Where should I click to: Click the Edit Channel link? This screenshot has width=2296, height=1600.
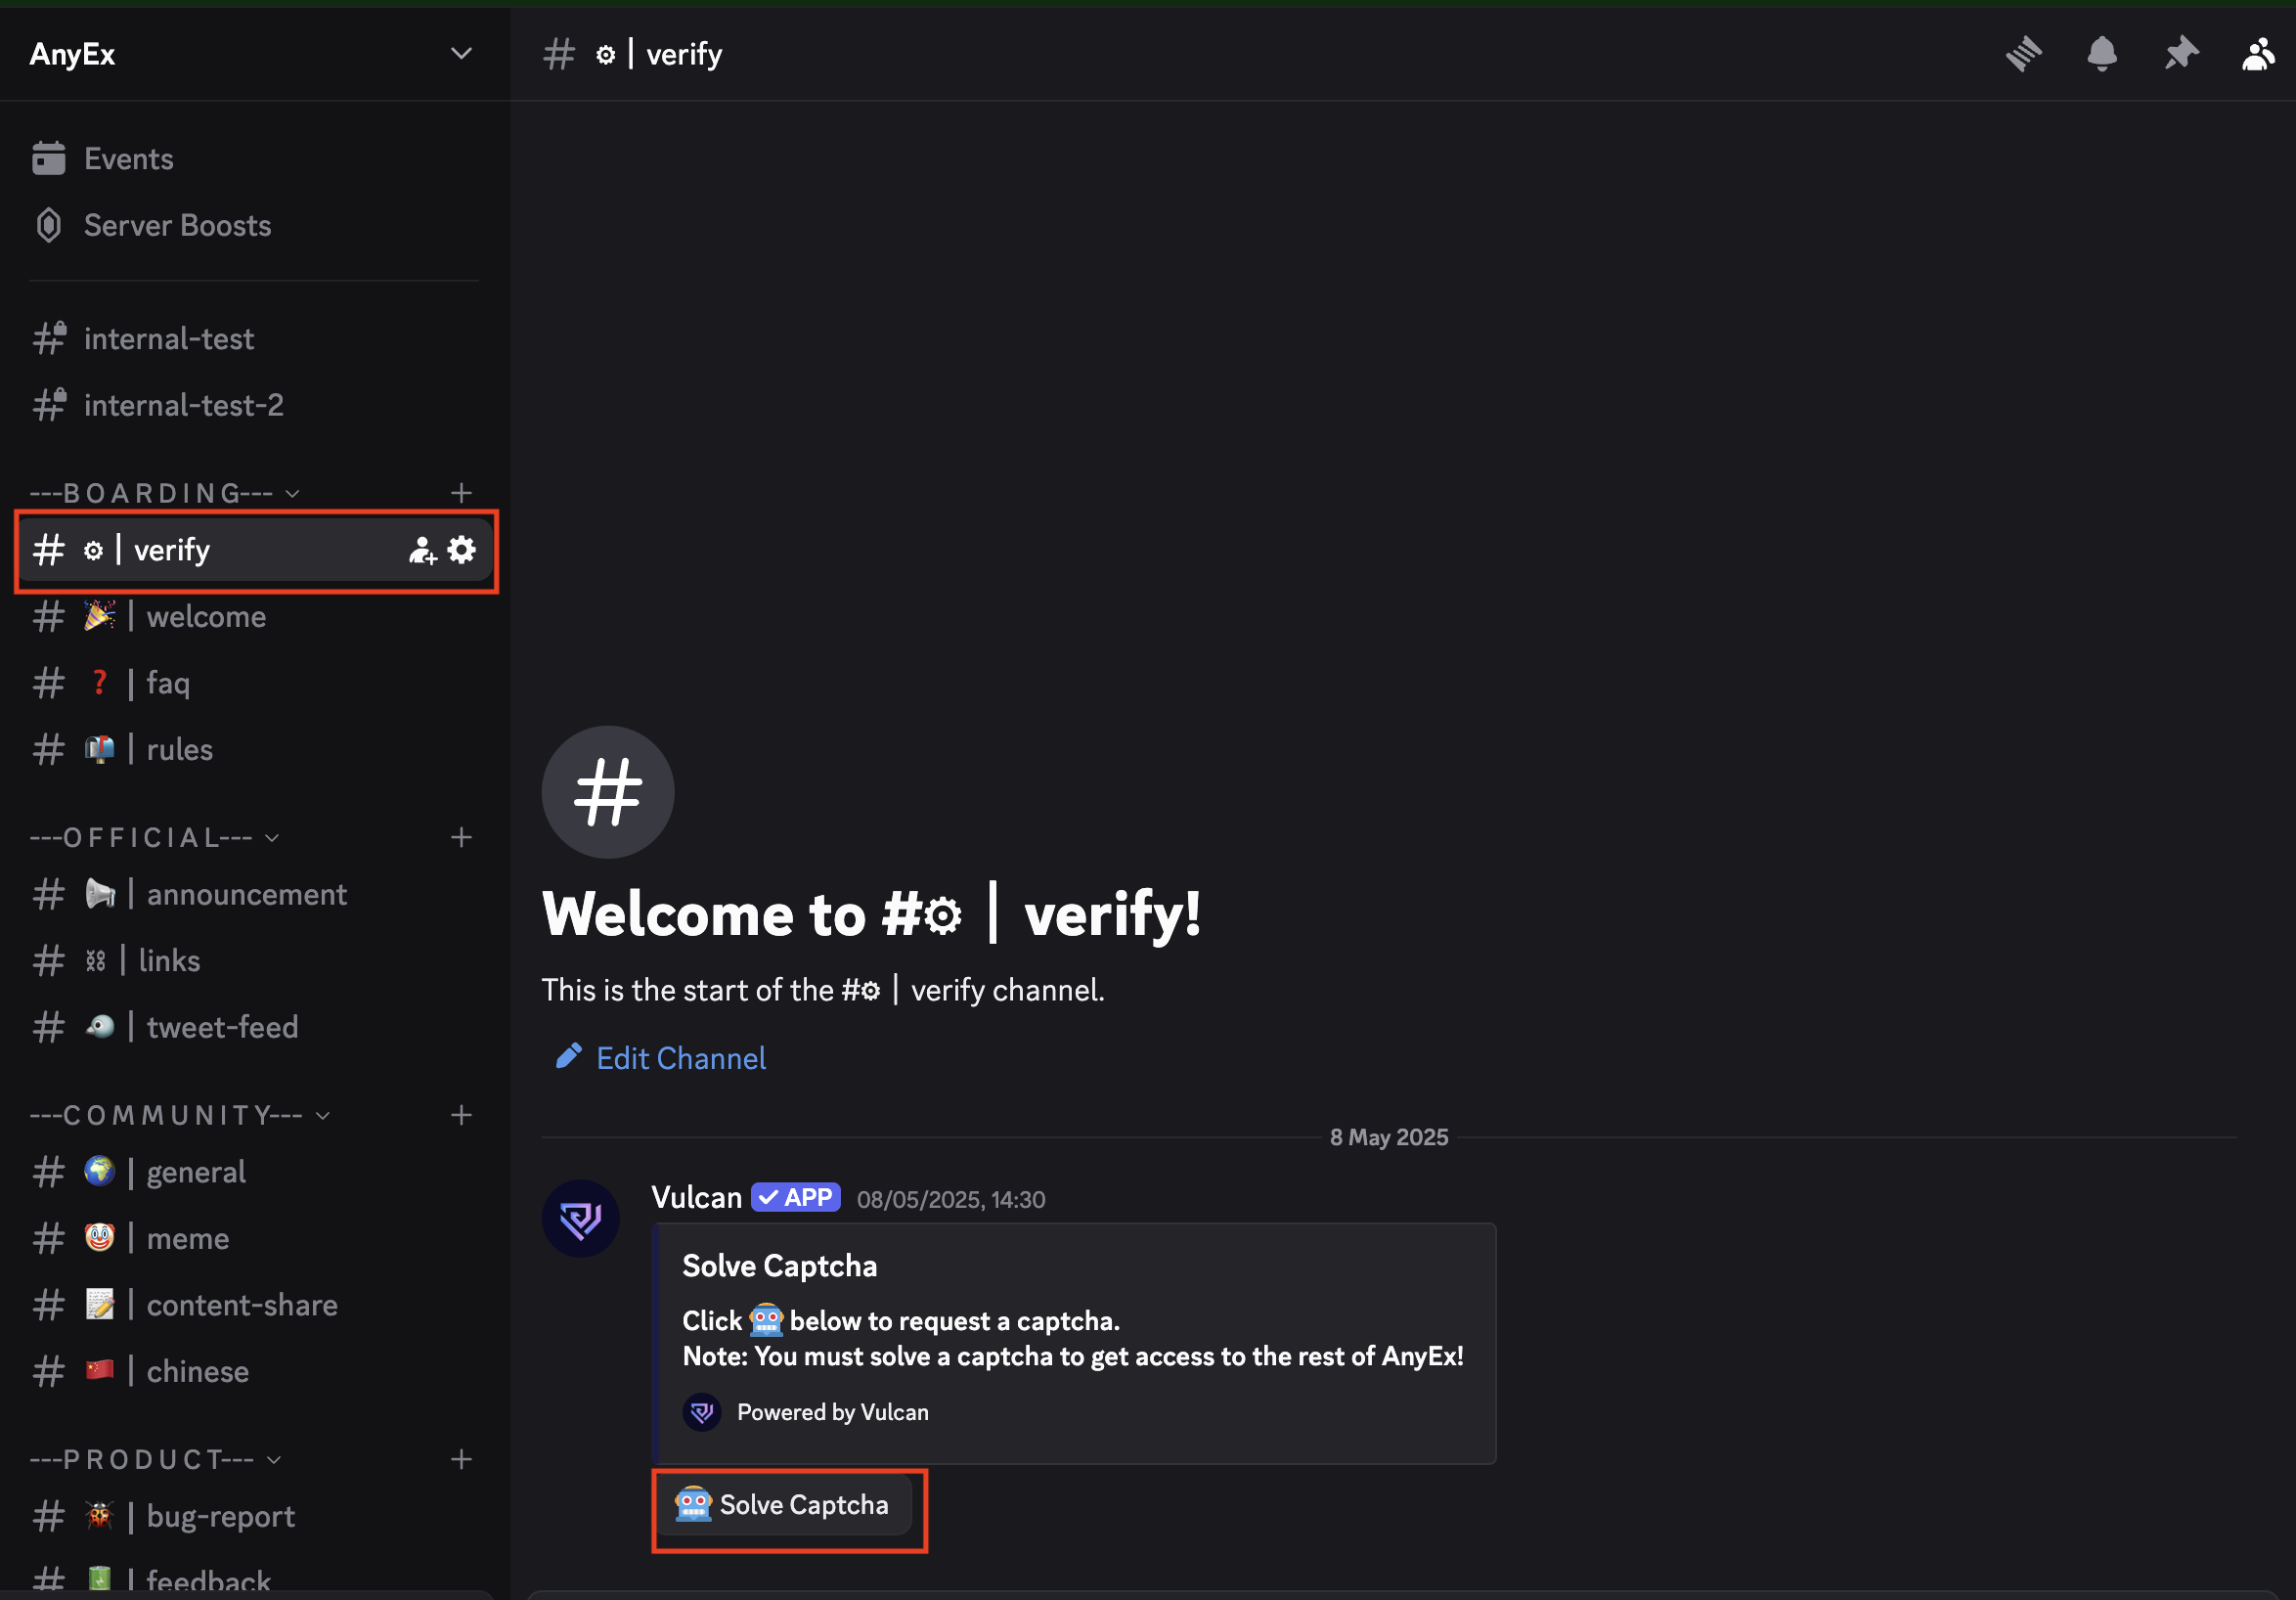click(x=680, y=1058)
